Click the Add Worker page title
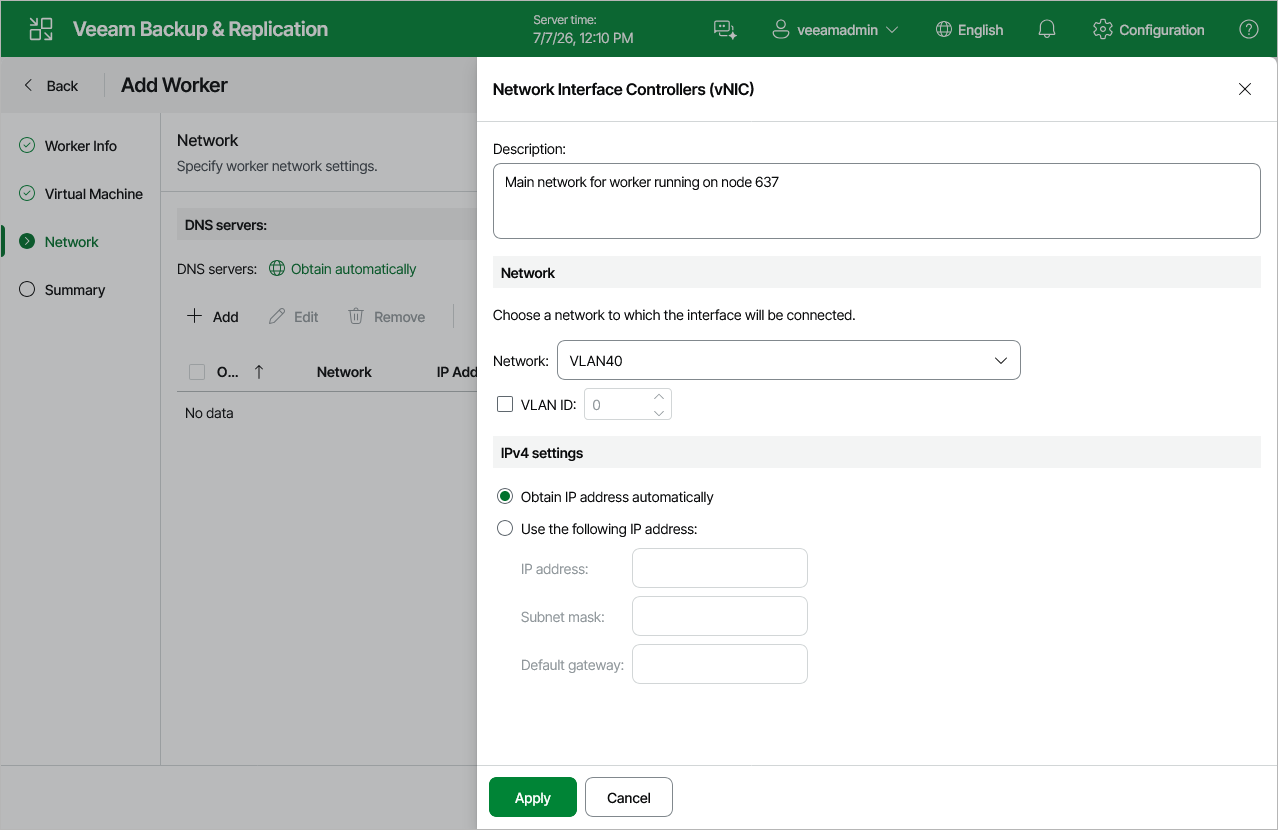The height and width of the screenshot is (830, 1278). click(174, 85)
